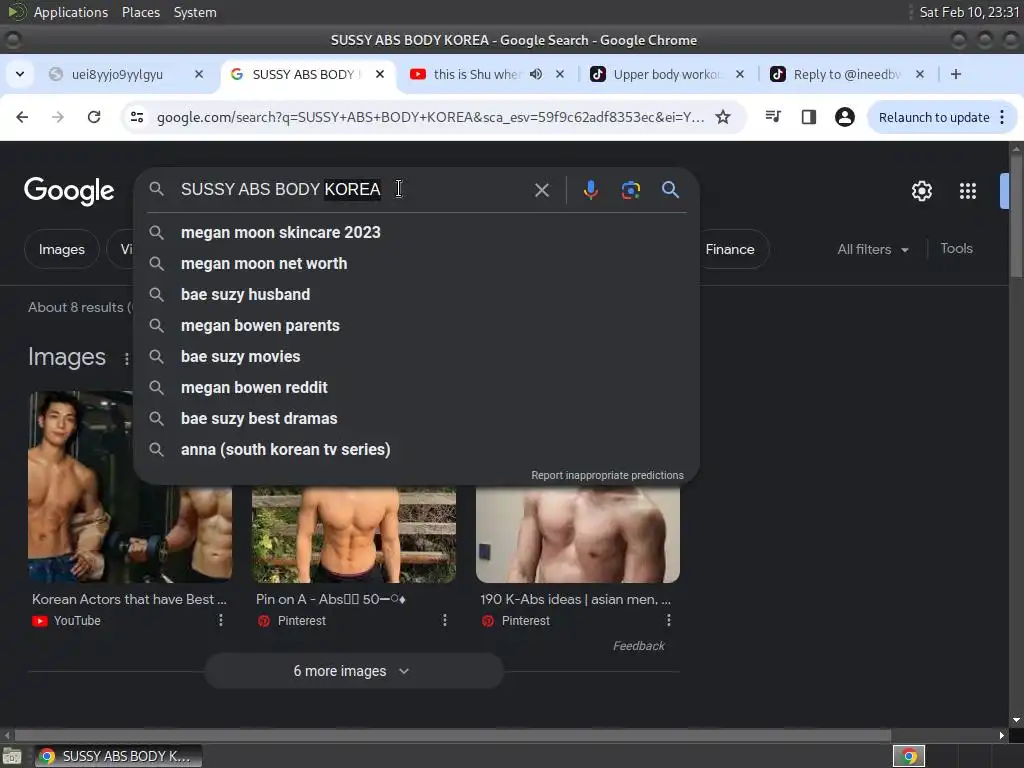Open the search Tools button
Screen dimensions: 1024x768
(x=956, y=248)
